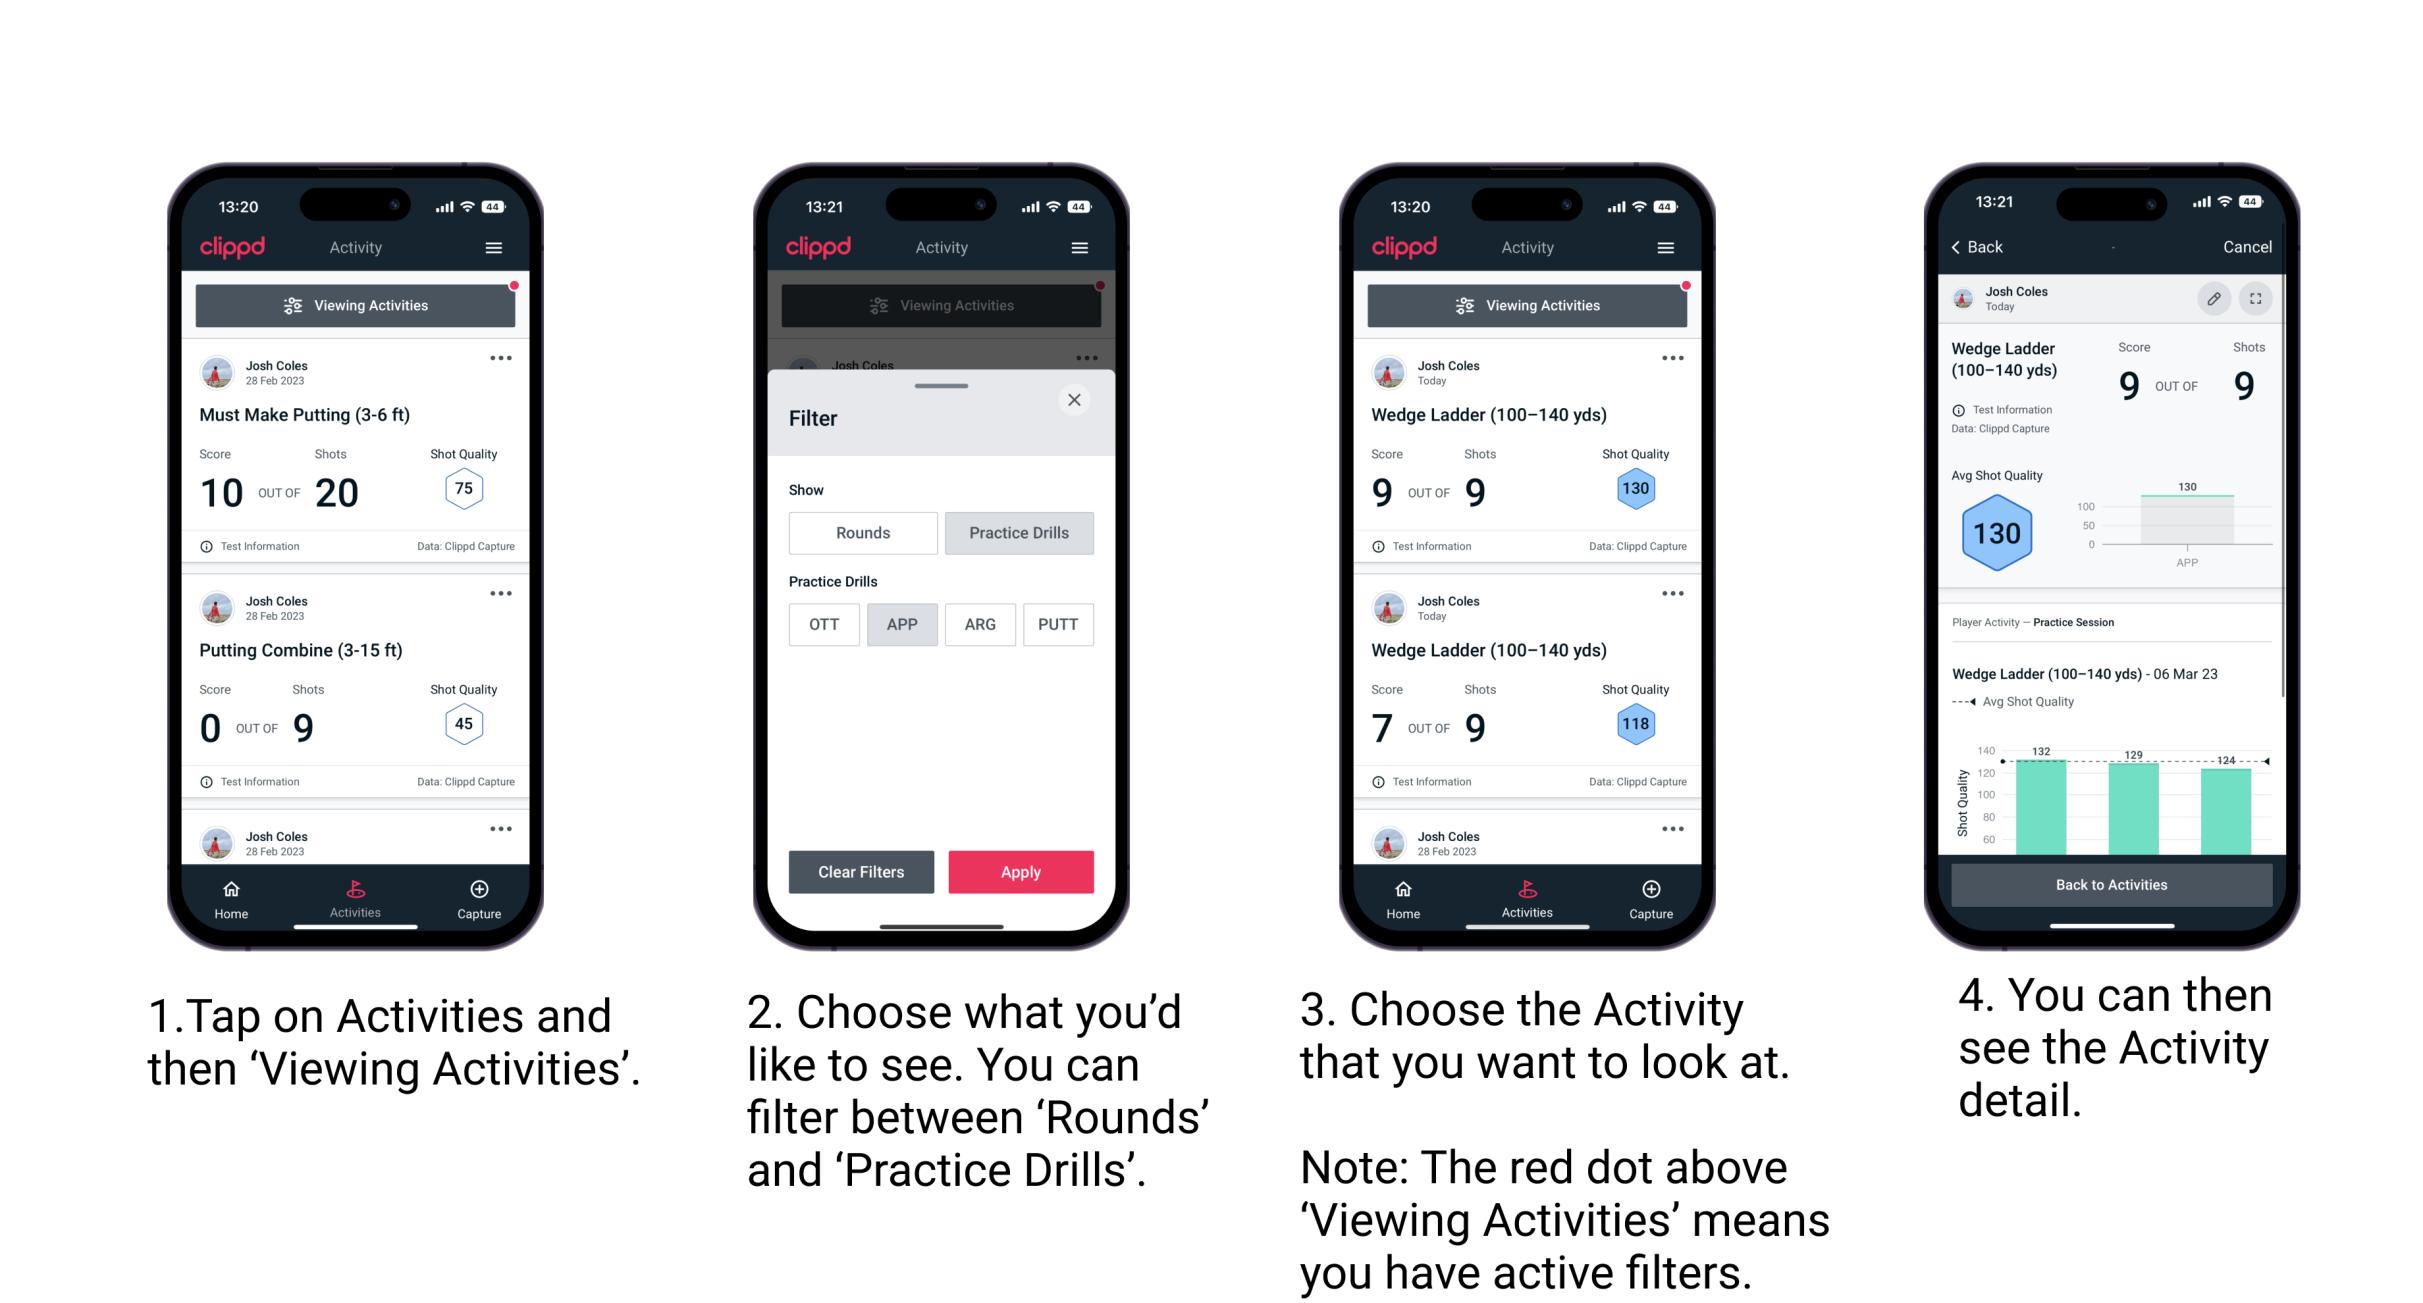Viewport: 2423px width, 1303px height.
Task: Tap Back to Activities navigation link
Action: [2112, 884]
